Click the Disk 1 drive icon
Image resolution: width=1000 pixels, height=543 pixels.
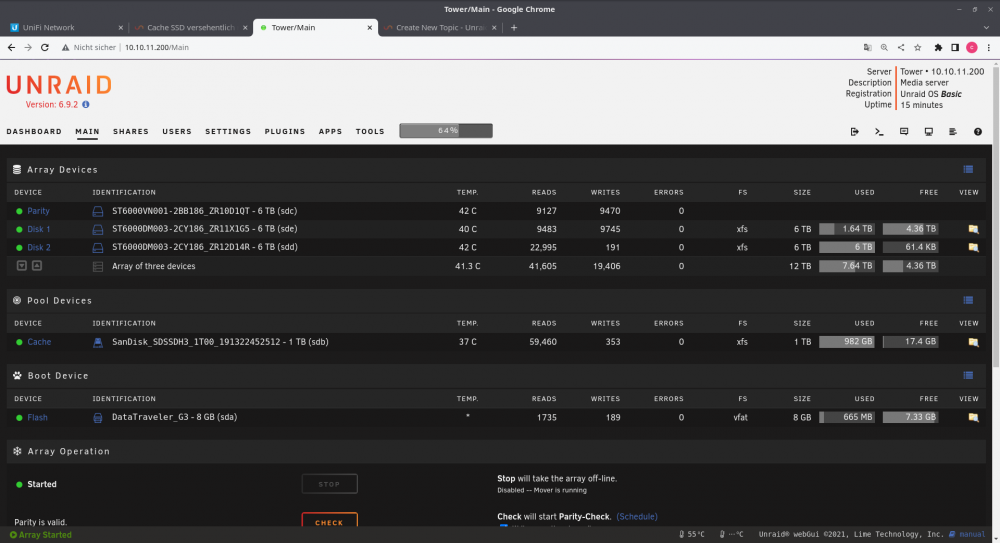point(98,229)
